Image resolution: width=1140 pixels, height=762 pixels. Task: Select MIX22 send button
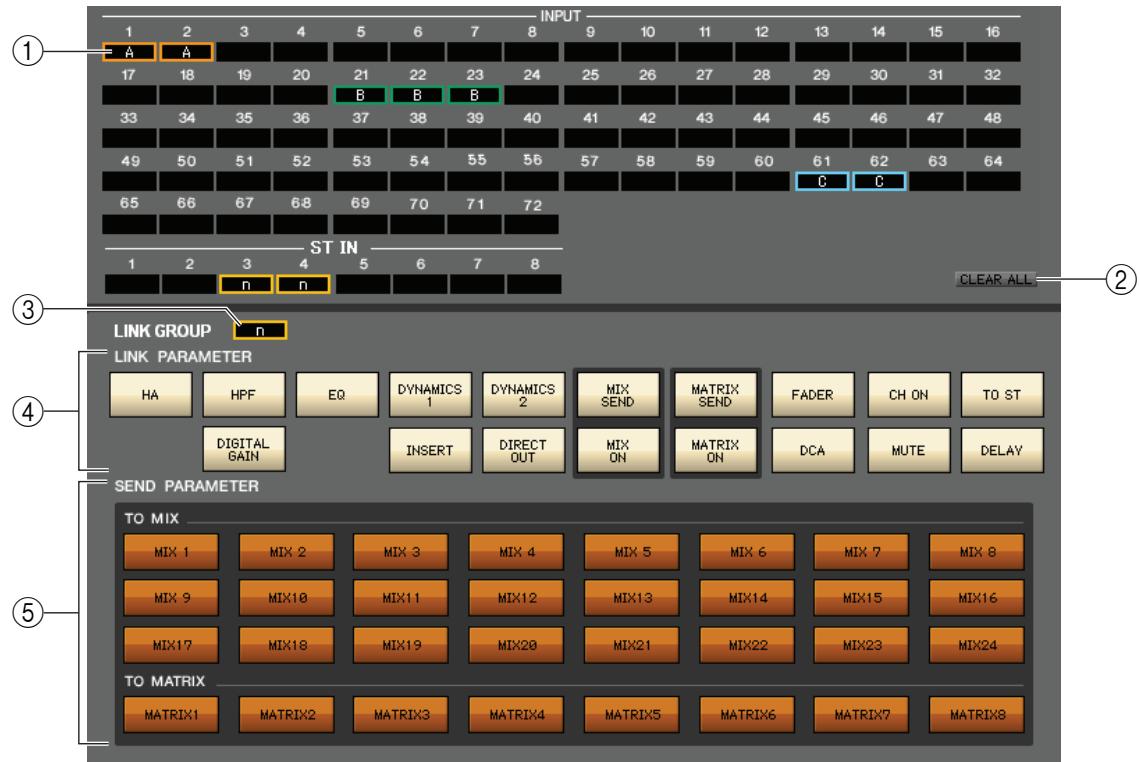click(x=747, y=645)
